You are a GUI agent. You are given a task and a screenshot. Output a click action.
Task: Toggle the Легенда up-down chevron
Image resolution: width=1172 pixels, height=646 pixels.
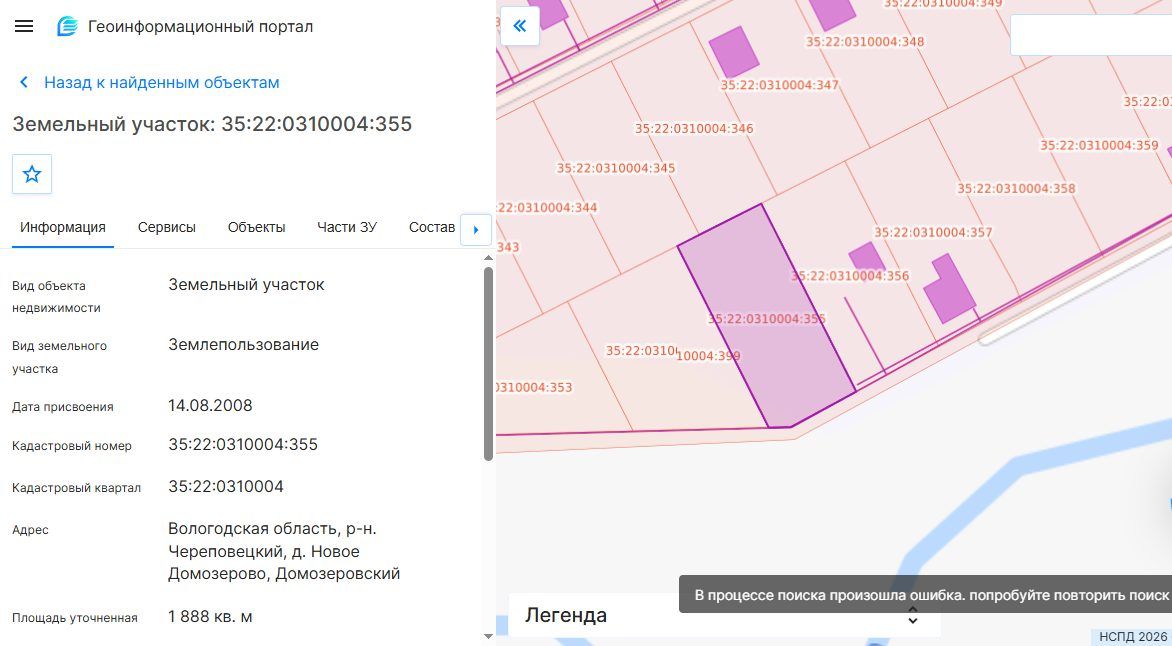[x=913, y=615]
